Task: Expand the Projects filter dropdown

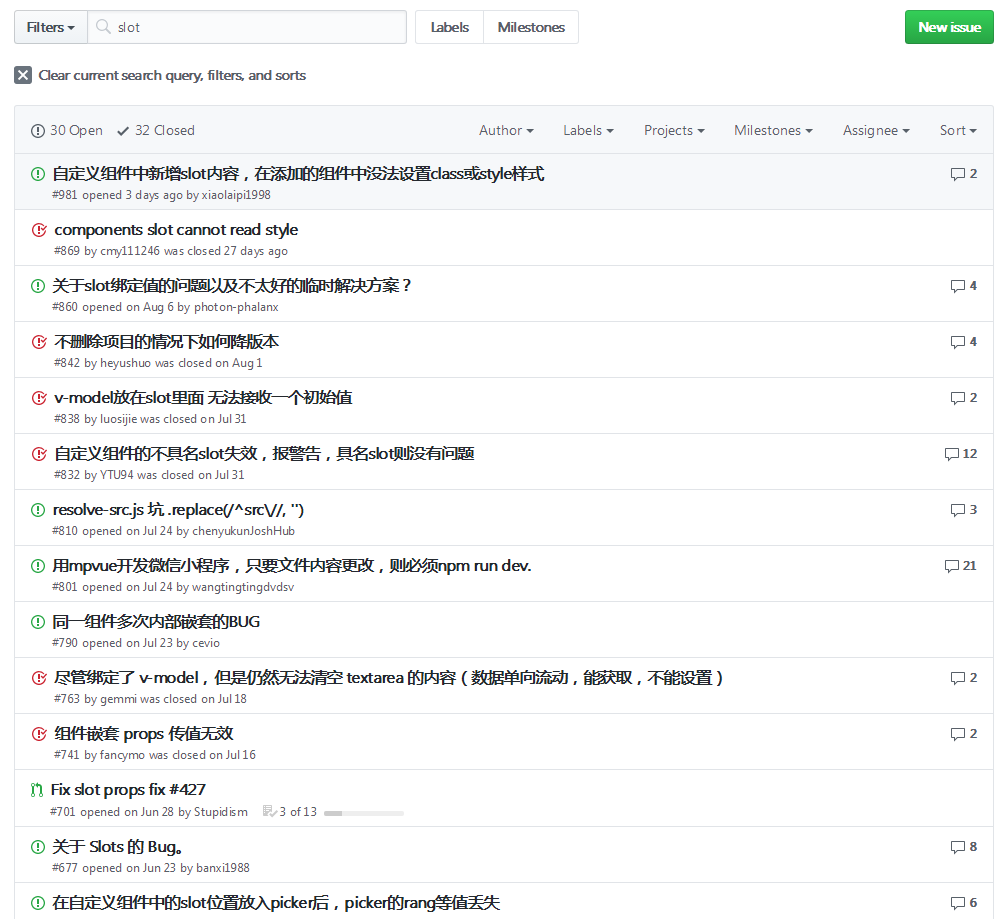Action: (674, 130)
